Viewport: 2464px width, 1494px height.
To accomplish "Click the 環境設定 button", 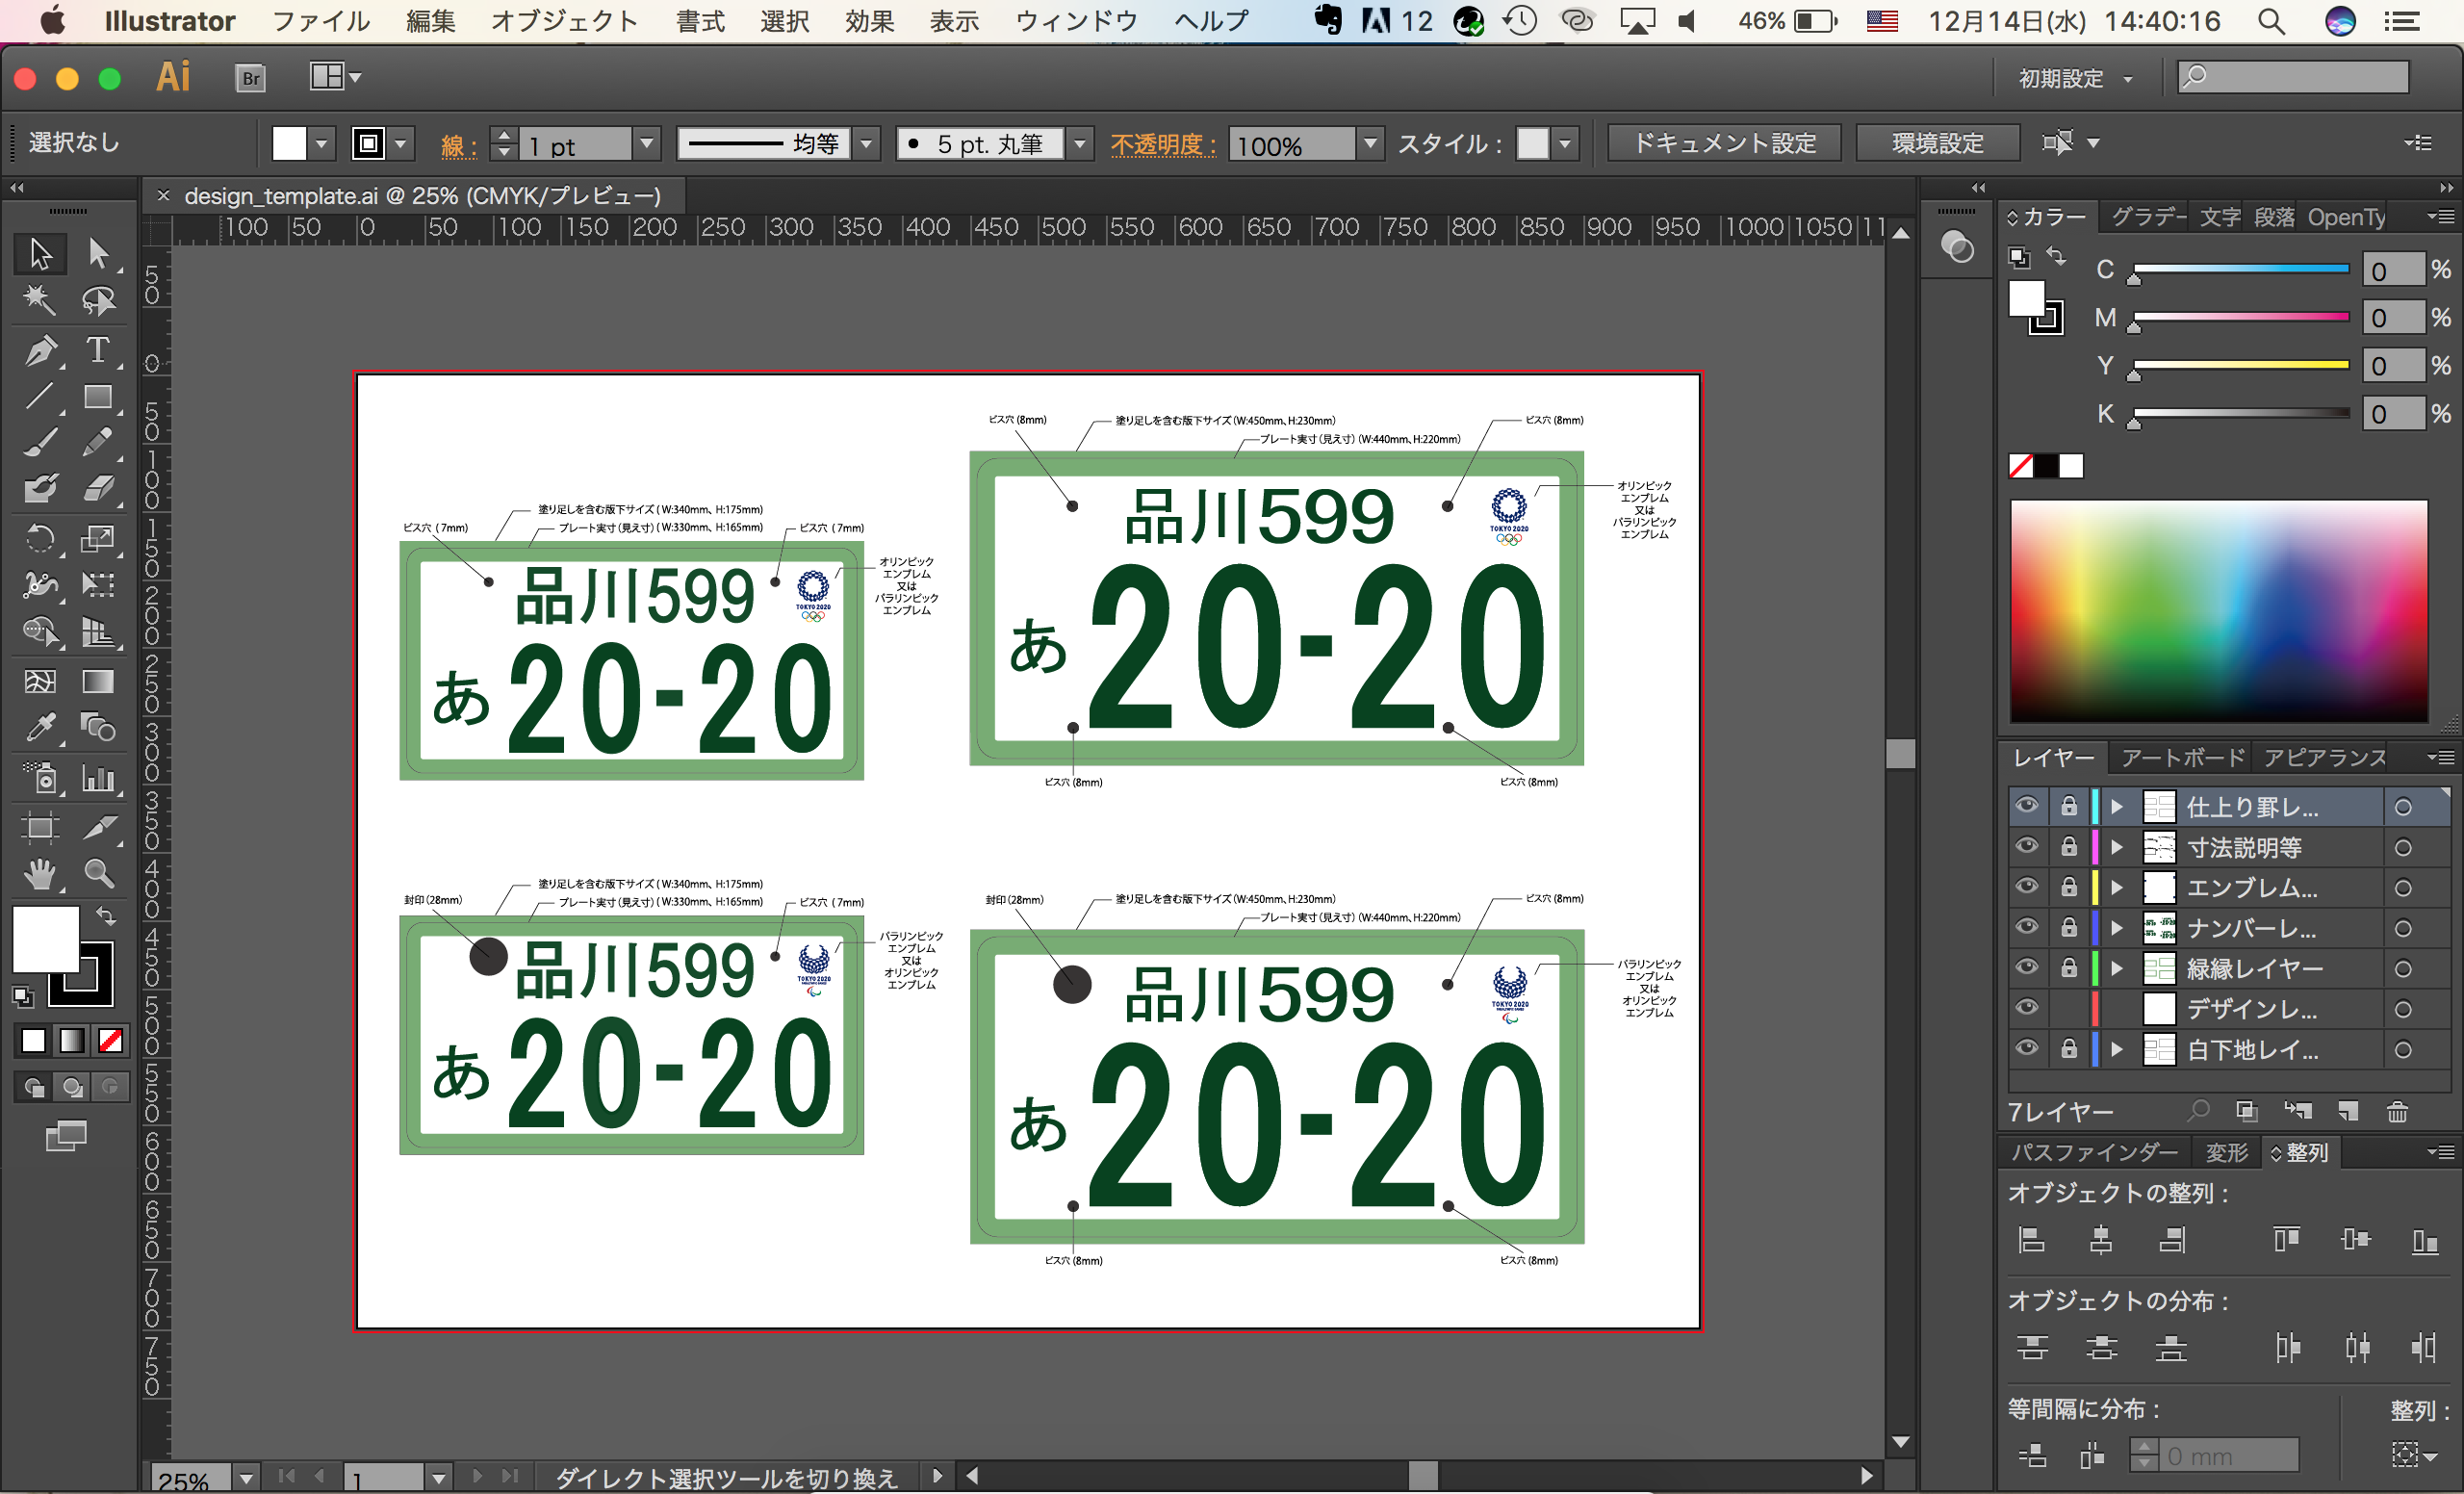I will pos(1937,143).
